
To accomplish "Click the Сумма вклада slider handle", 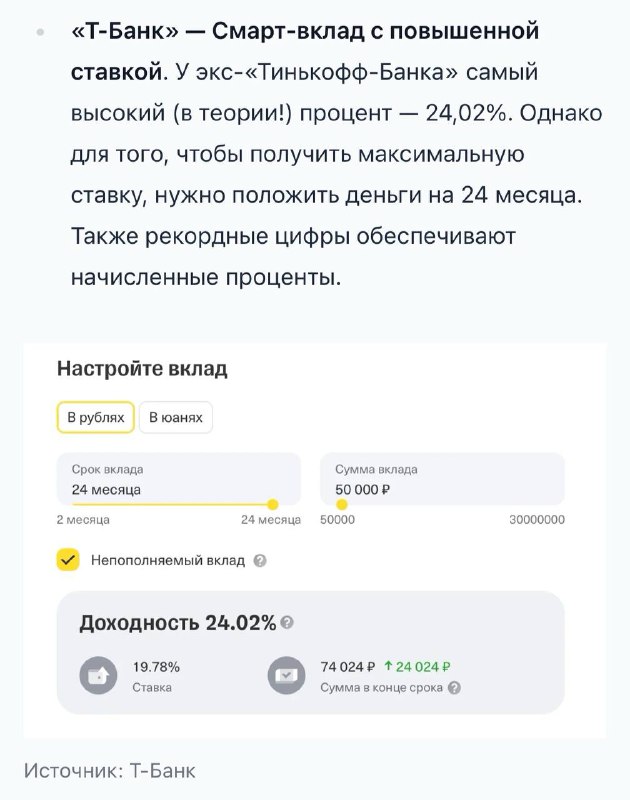I will point(342,505).
